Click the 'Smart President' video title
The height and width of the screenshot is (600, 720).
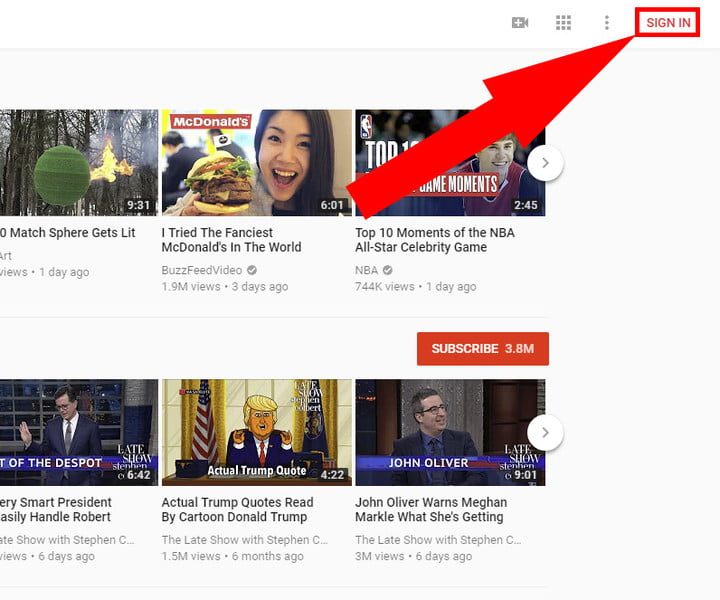[56, 510]
